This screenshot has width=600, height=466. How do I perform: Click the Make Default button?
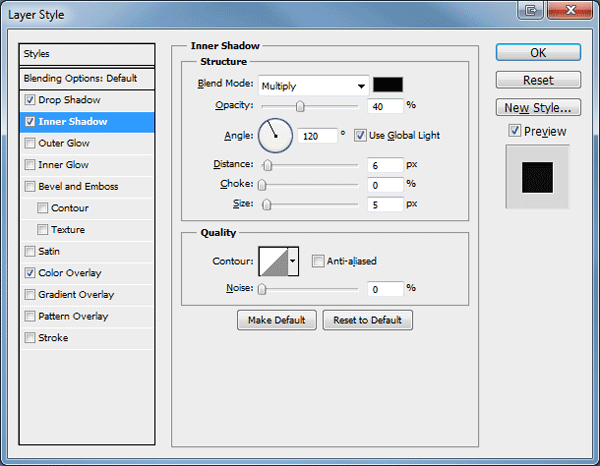point(277,320)
